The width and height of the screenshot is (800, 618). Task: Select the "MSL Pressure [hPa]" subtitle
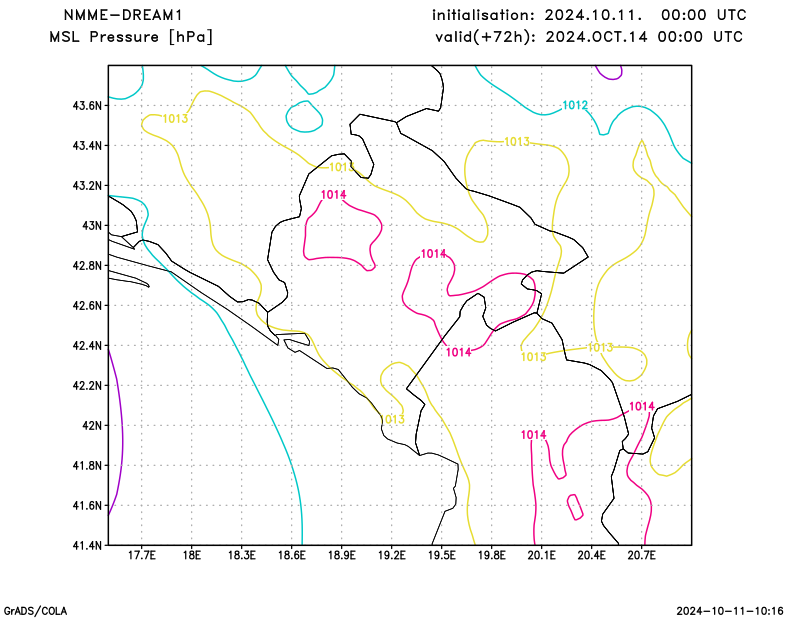tap(131, 37)
